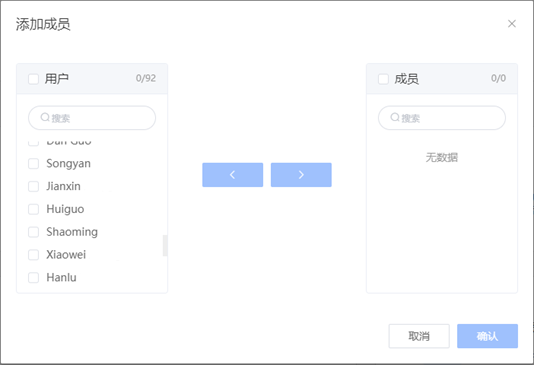The width and height of the screenshot is (534, 365).
Task: Check the 用户 select-all checkbox
Action: pyautogui.click(x=33, y=79)
